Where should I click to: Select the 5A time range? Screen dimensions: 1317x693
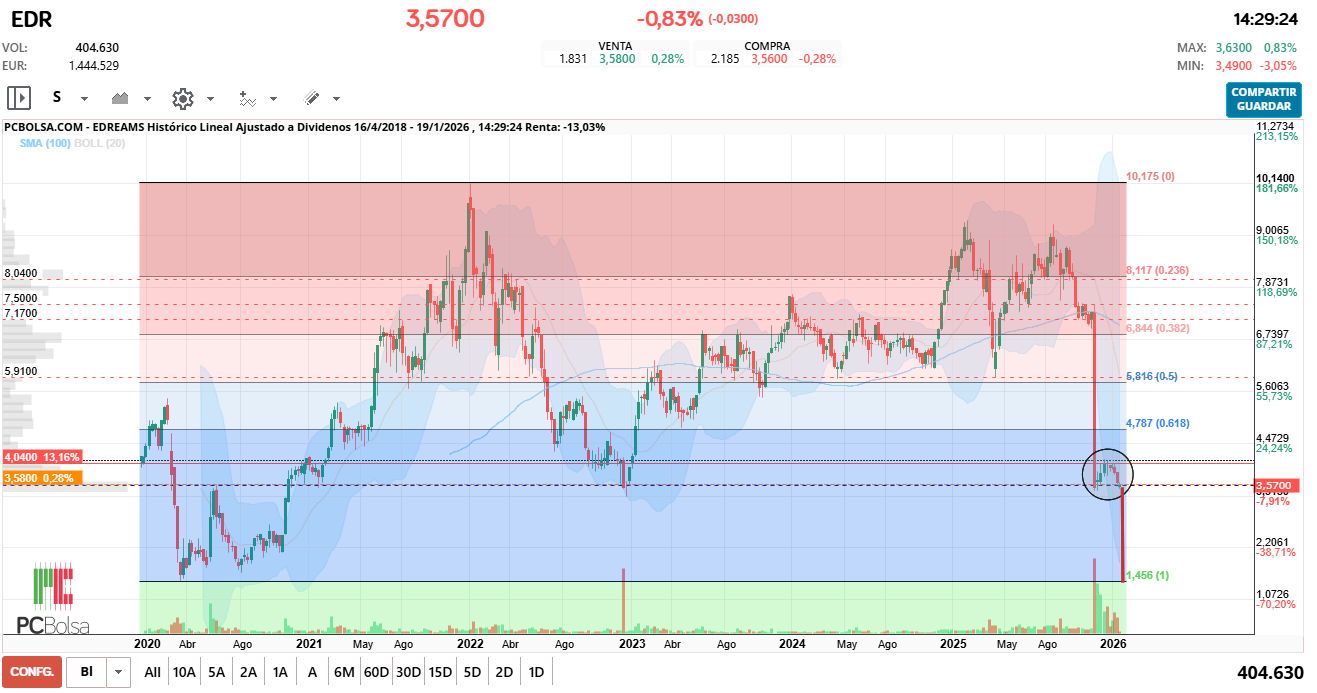pyautogui.click(x=216, y=672)
